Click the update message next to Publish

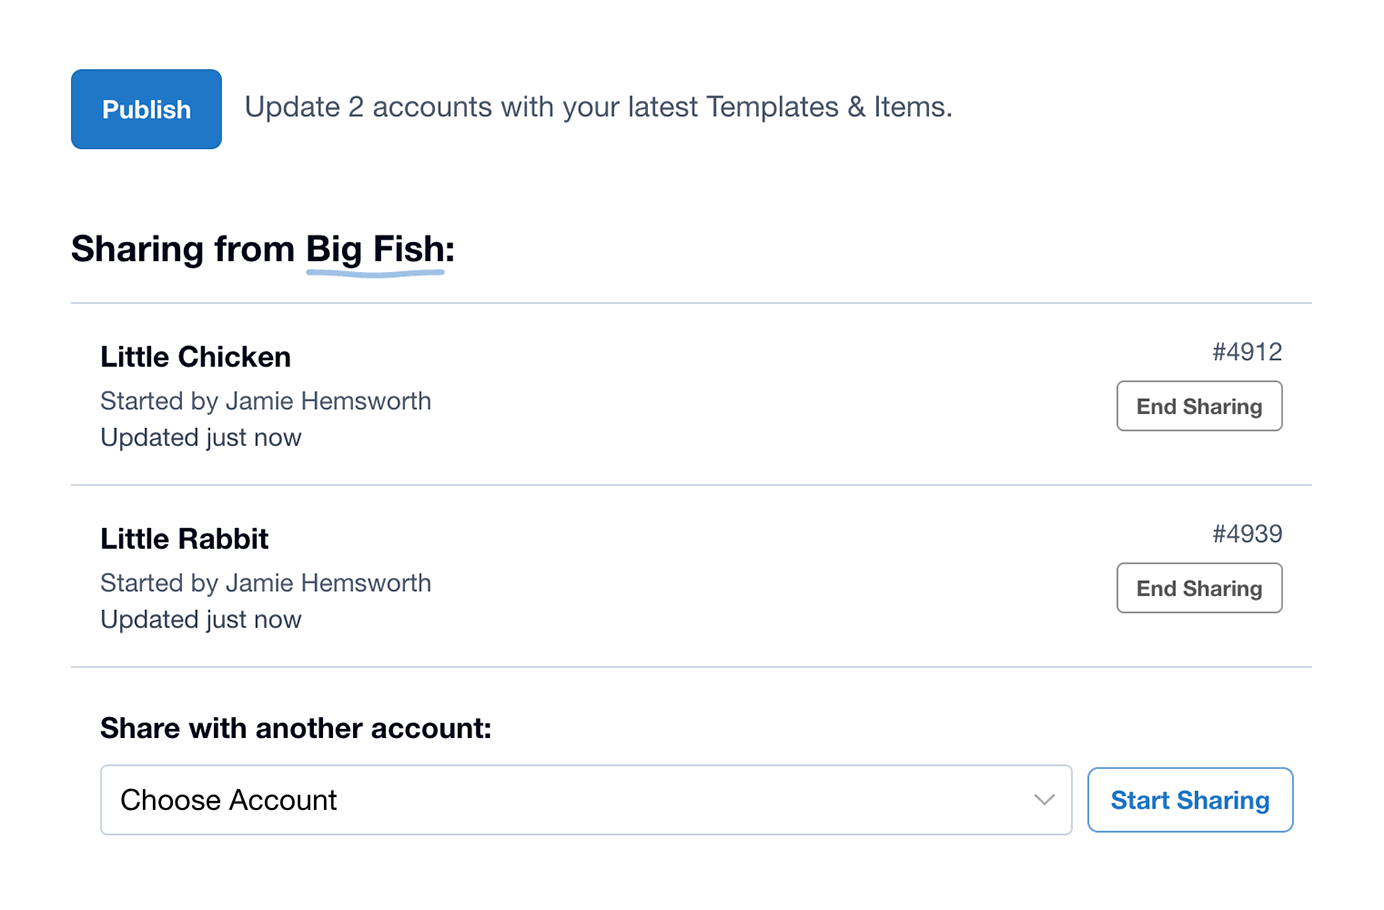pyautogui.click(x=598, y=106)
